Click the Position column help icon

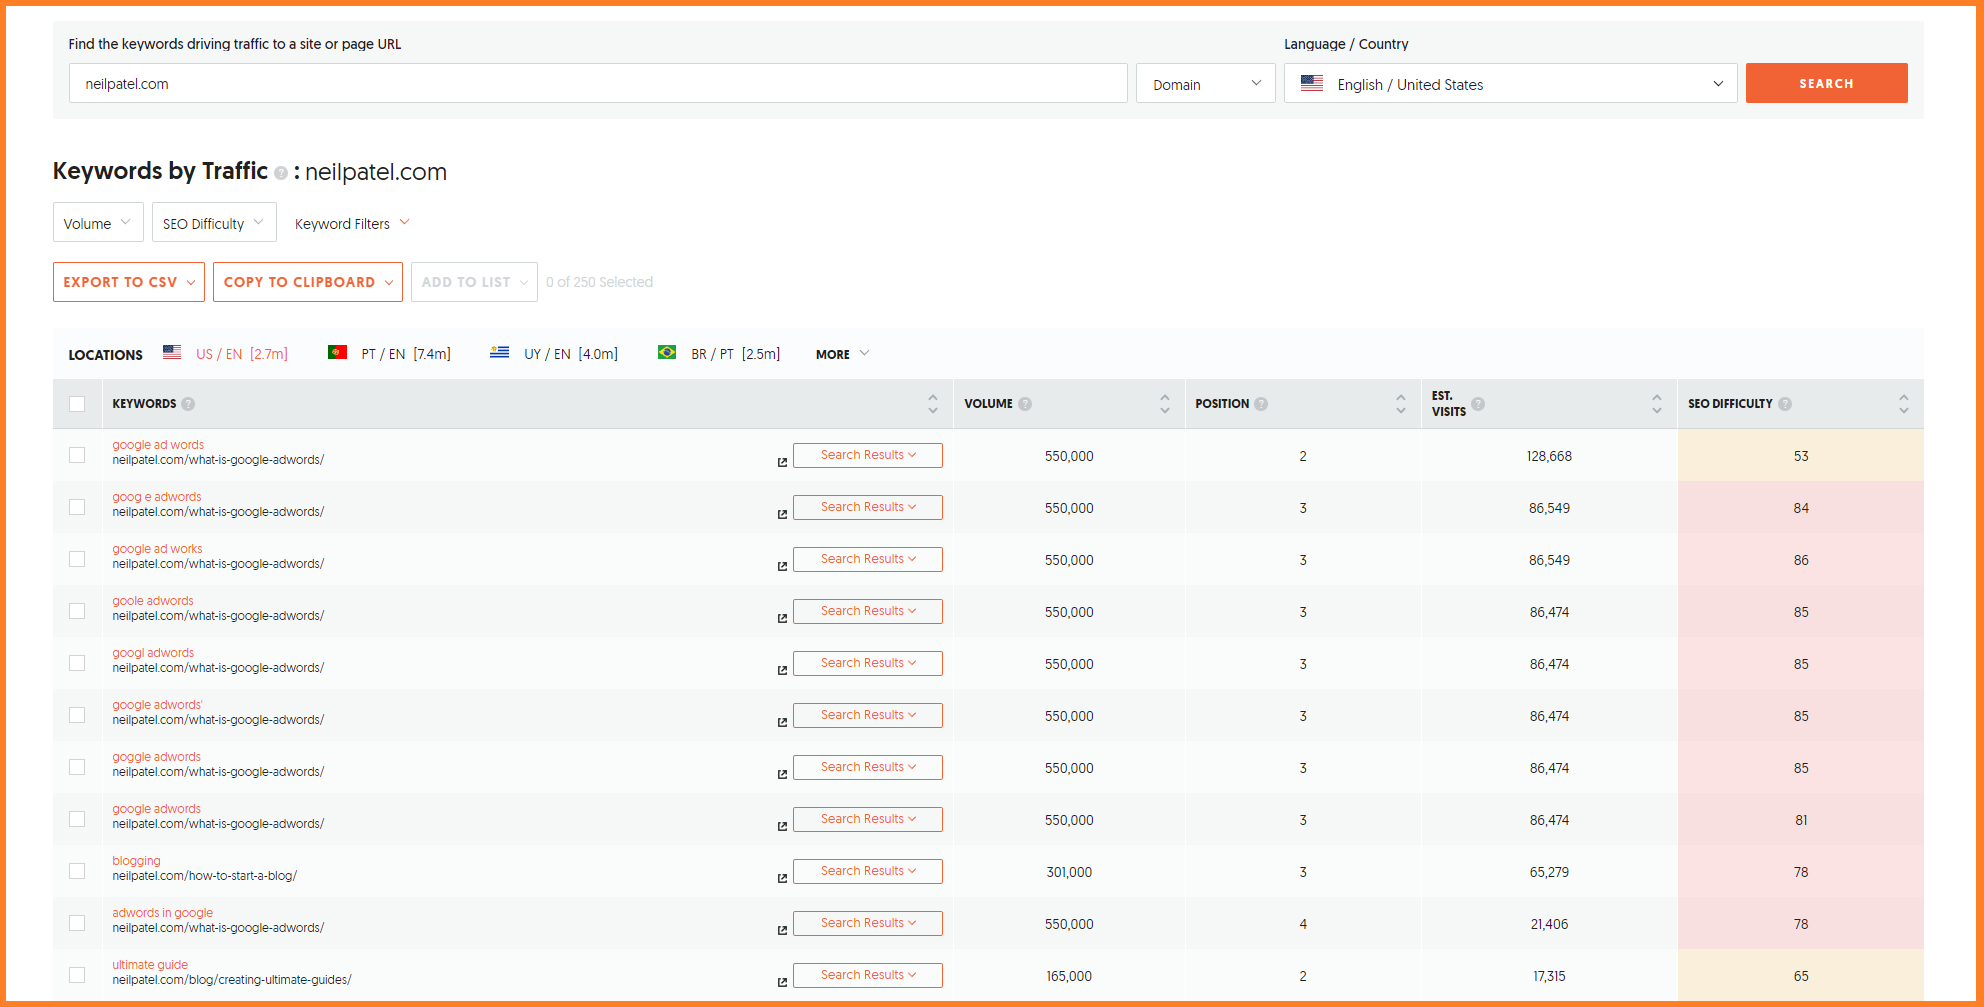tap(1261, 404)
